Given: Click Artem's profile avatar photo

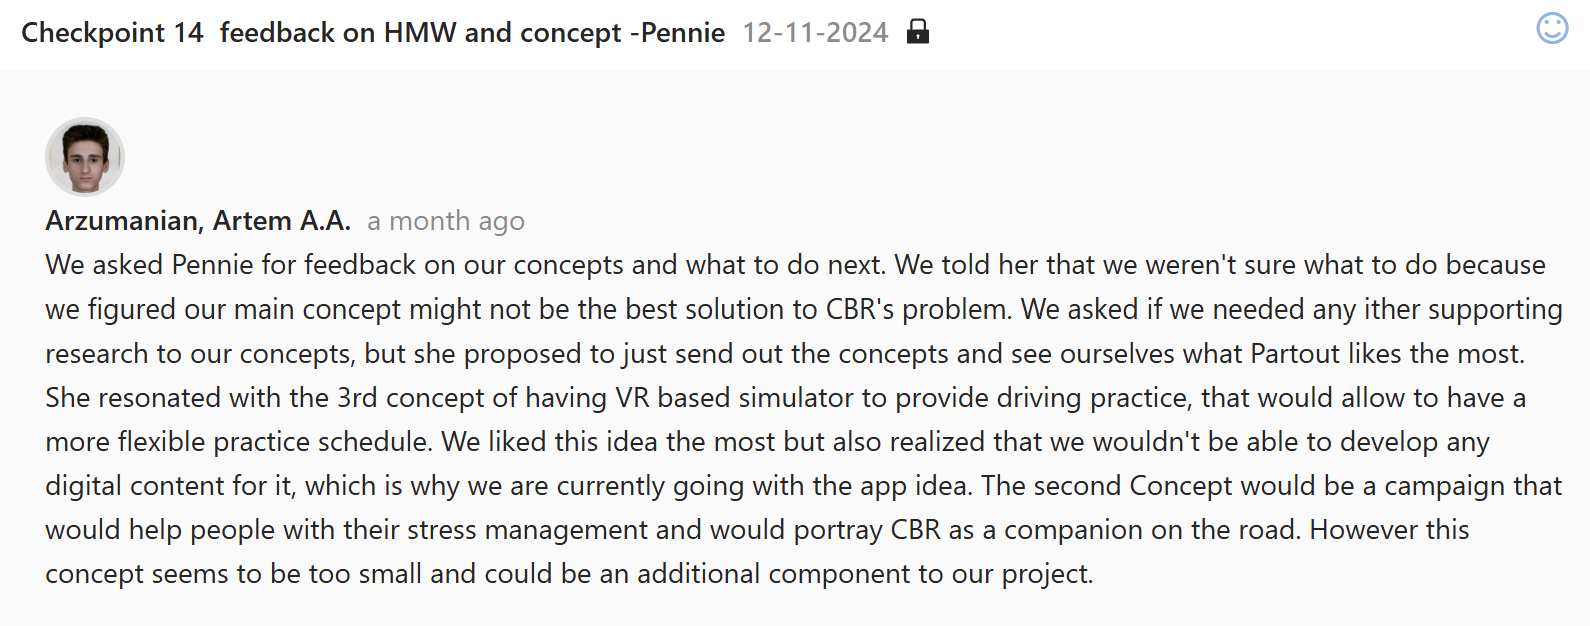Looking at the screenshot, I should click(x=85, y=157).
